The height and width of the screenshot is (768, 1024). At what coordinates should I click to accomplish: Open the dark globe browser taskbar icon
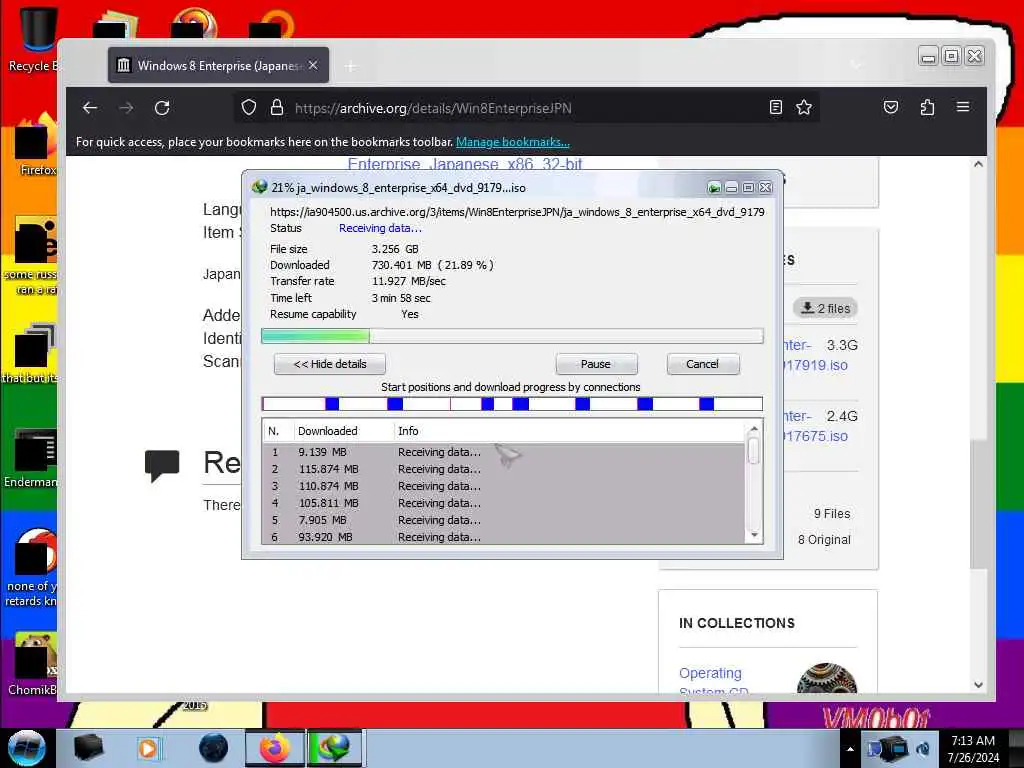(x=214, y=748)
